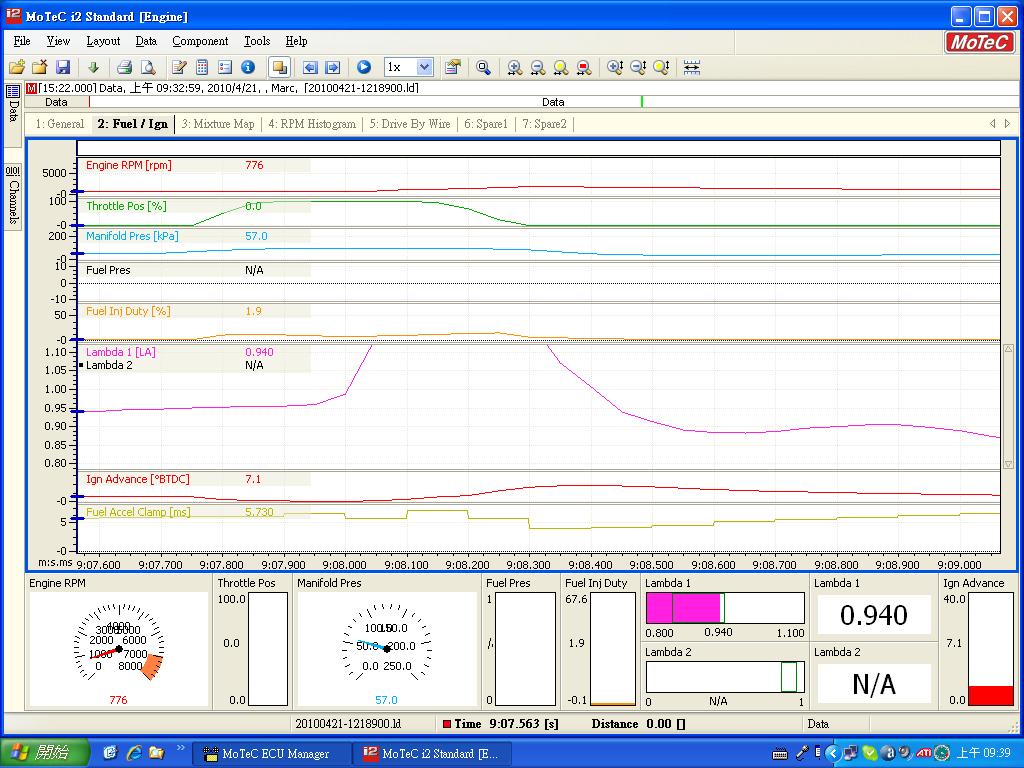
Task: Click the Manifold Pres [kPa] channel label
Action: [x=132, y=236]
